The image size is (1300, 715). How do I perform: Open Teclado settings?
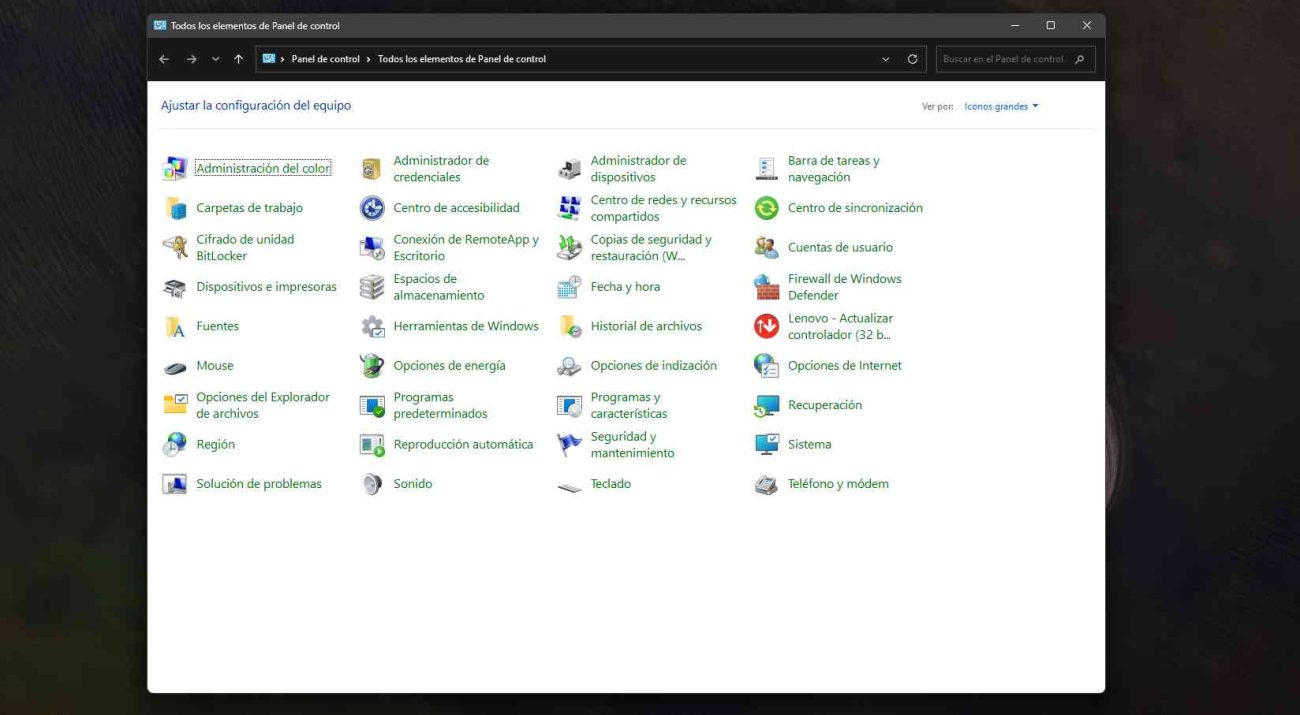tap(610, 483)
